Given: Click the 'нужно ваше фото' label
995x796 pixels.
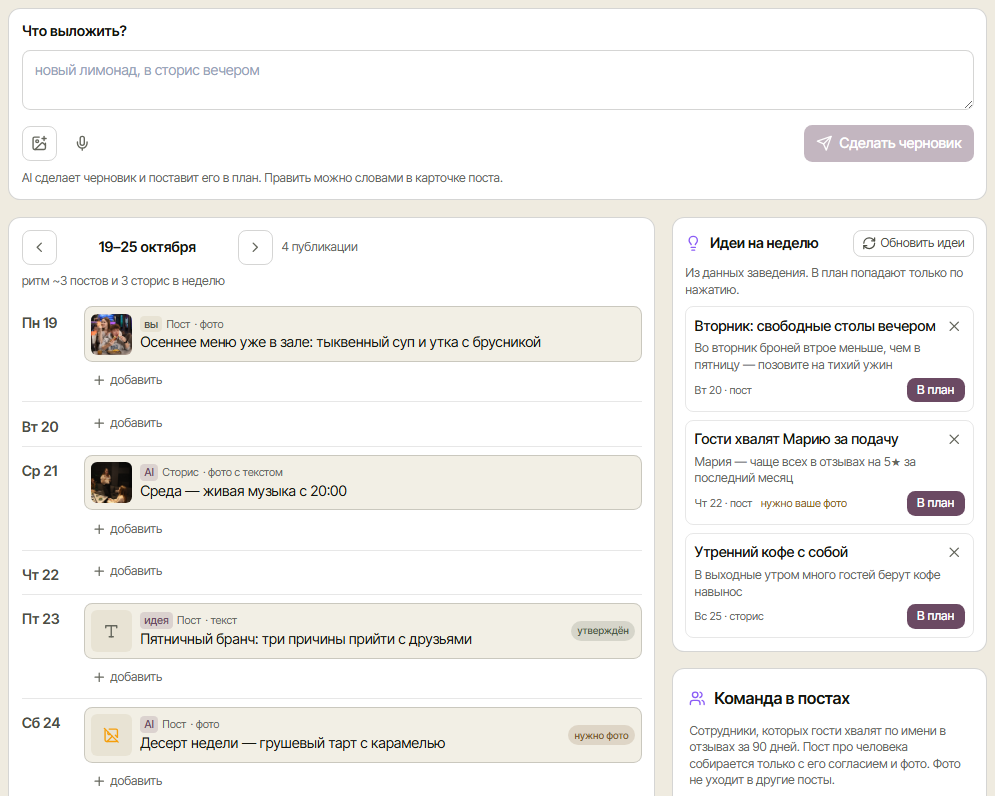Looking at the screenshot, I should pyautogui.click(x=803, y=503).
